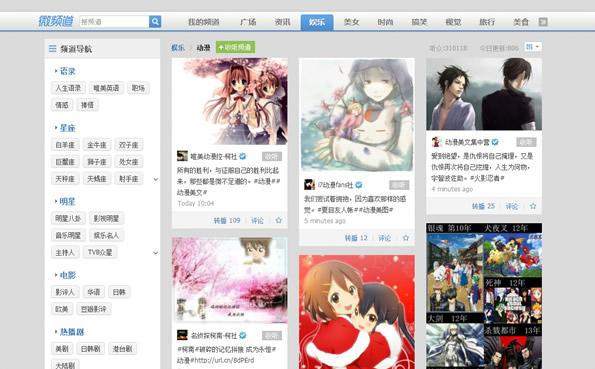The width and height of the screenshot is (595, 369).
Task: Switch to the 视觉 tab
Action: [453, 22]
